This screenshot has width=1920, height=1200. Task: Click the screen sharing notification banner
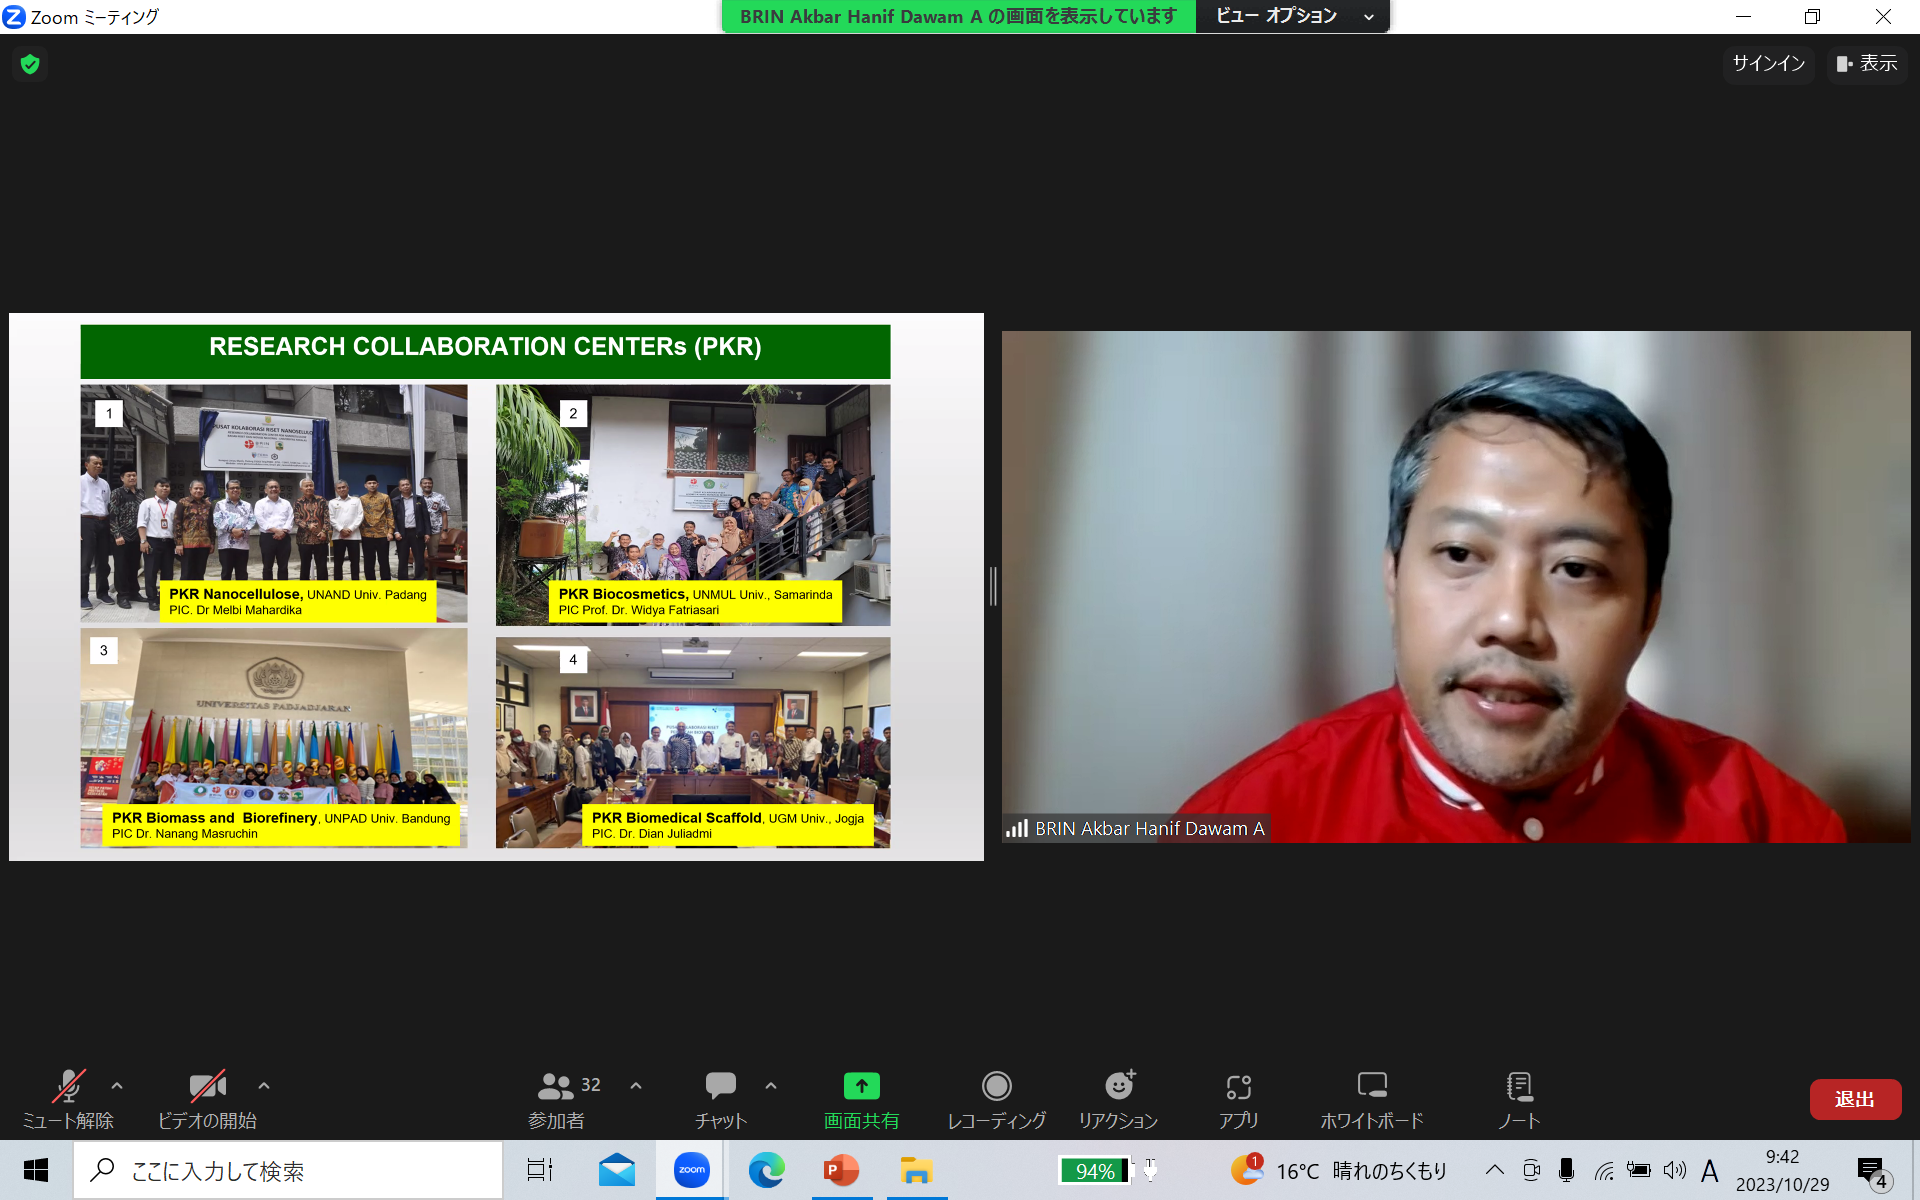958,16
